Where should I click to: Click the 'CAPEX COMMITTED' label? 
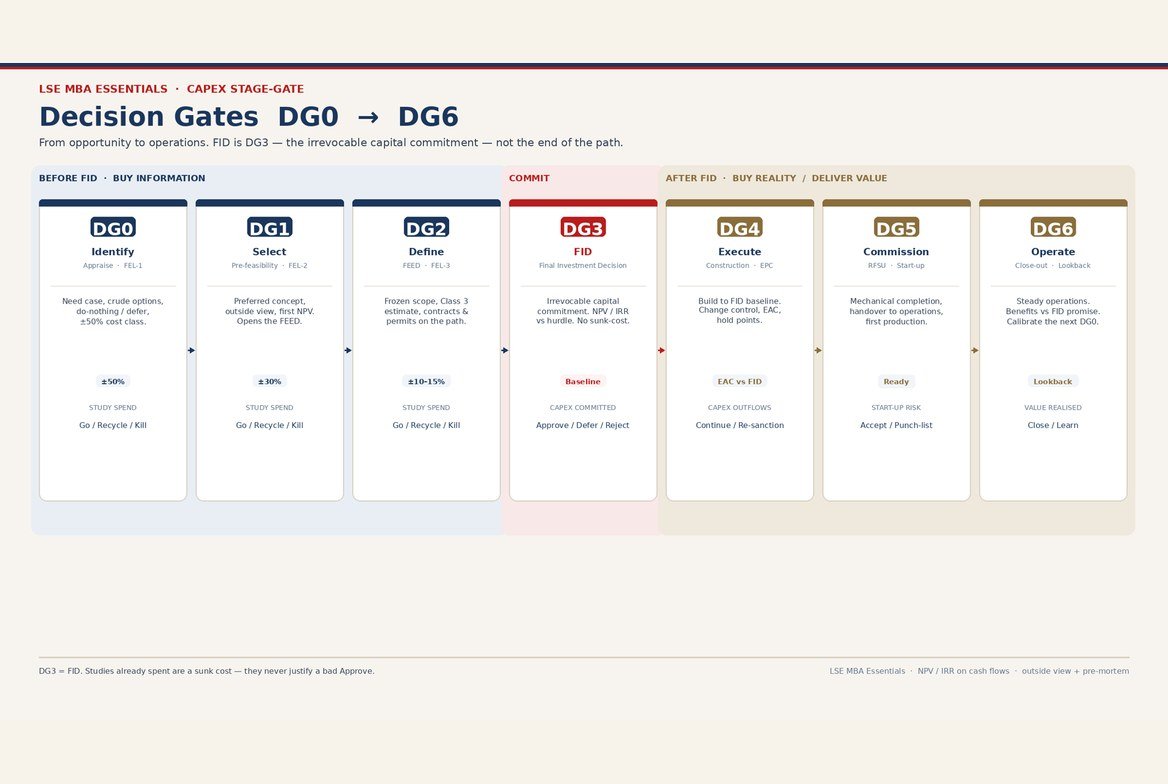pyautogui.click(x=583, y=408)
